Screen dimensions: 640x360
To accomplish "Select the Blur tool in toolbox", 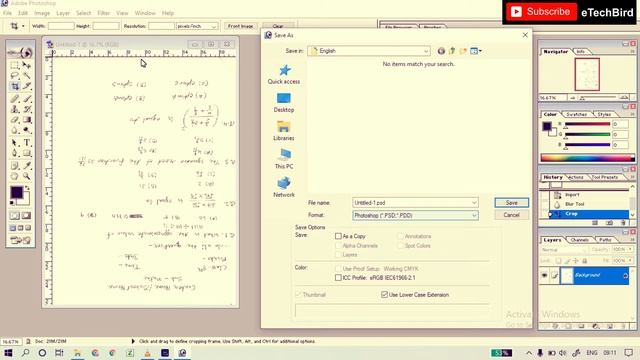I will (15, 130).
